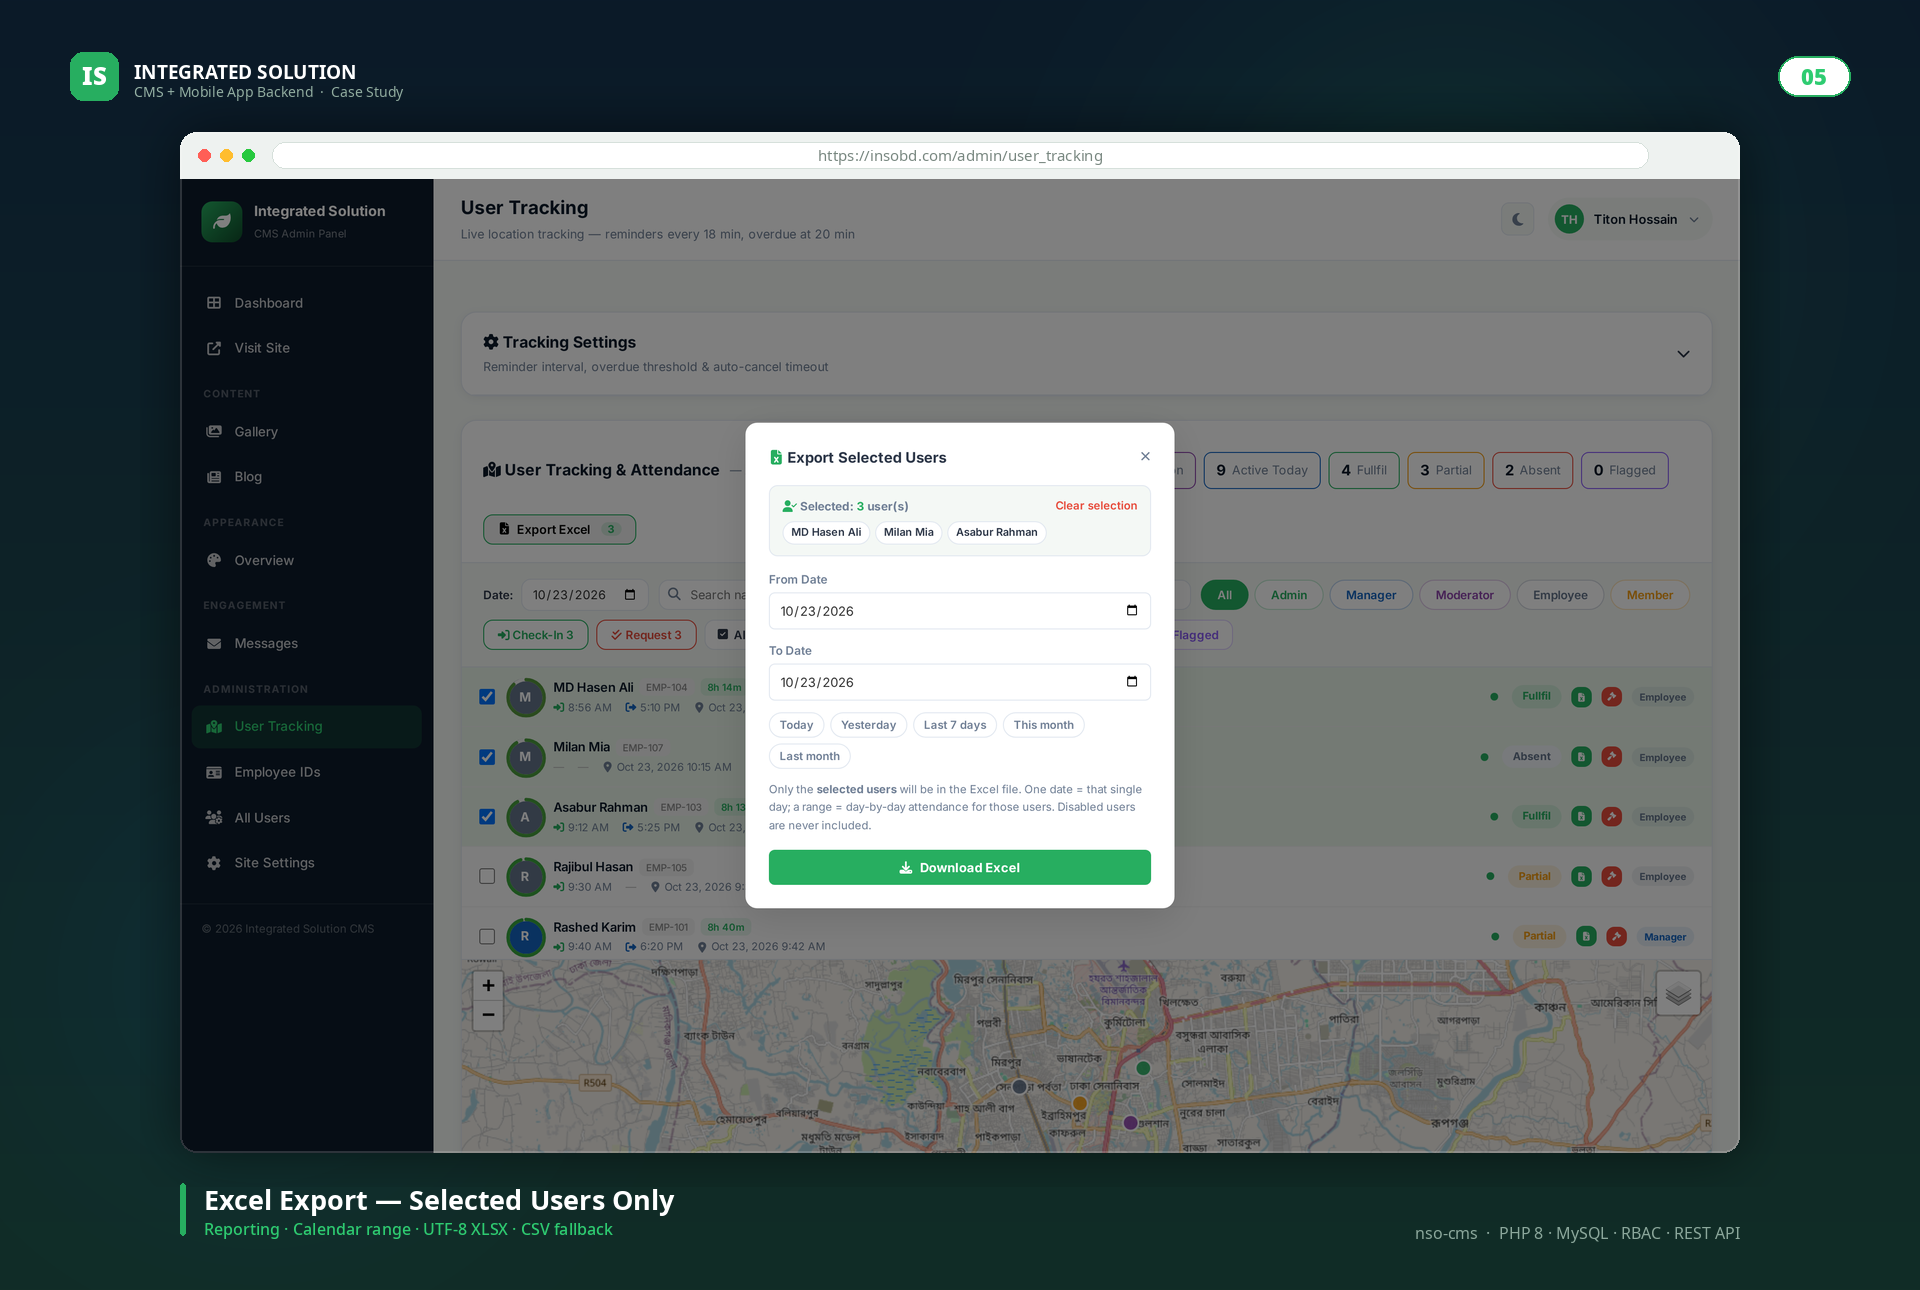Close the Export Selected Users dialog

tap(1145, 456)
